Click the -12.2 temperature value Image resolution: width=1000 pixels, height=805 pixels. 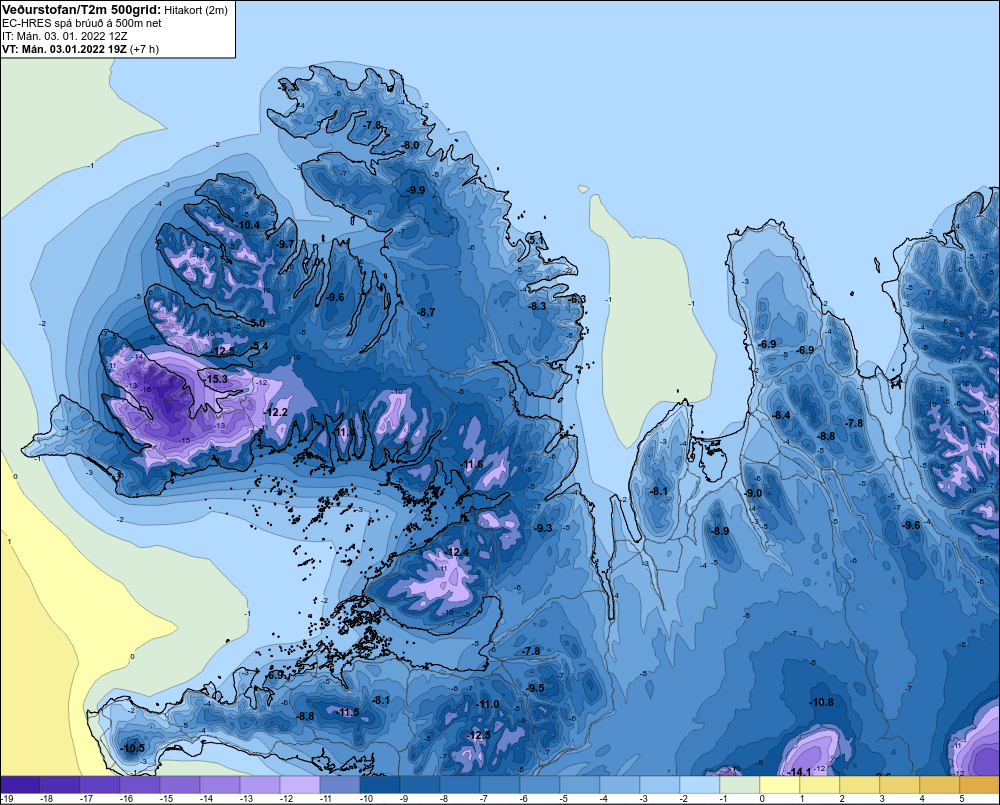(x=276, y=412)
